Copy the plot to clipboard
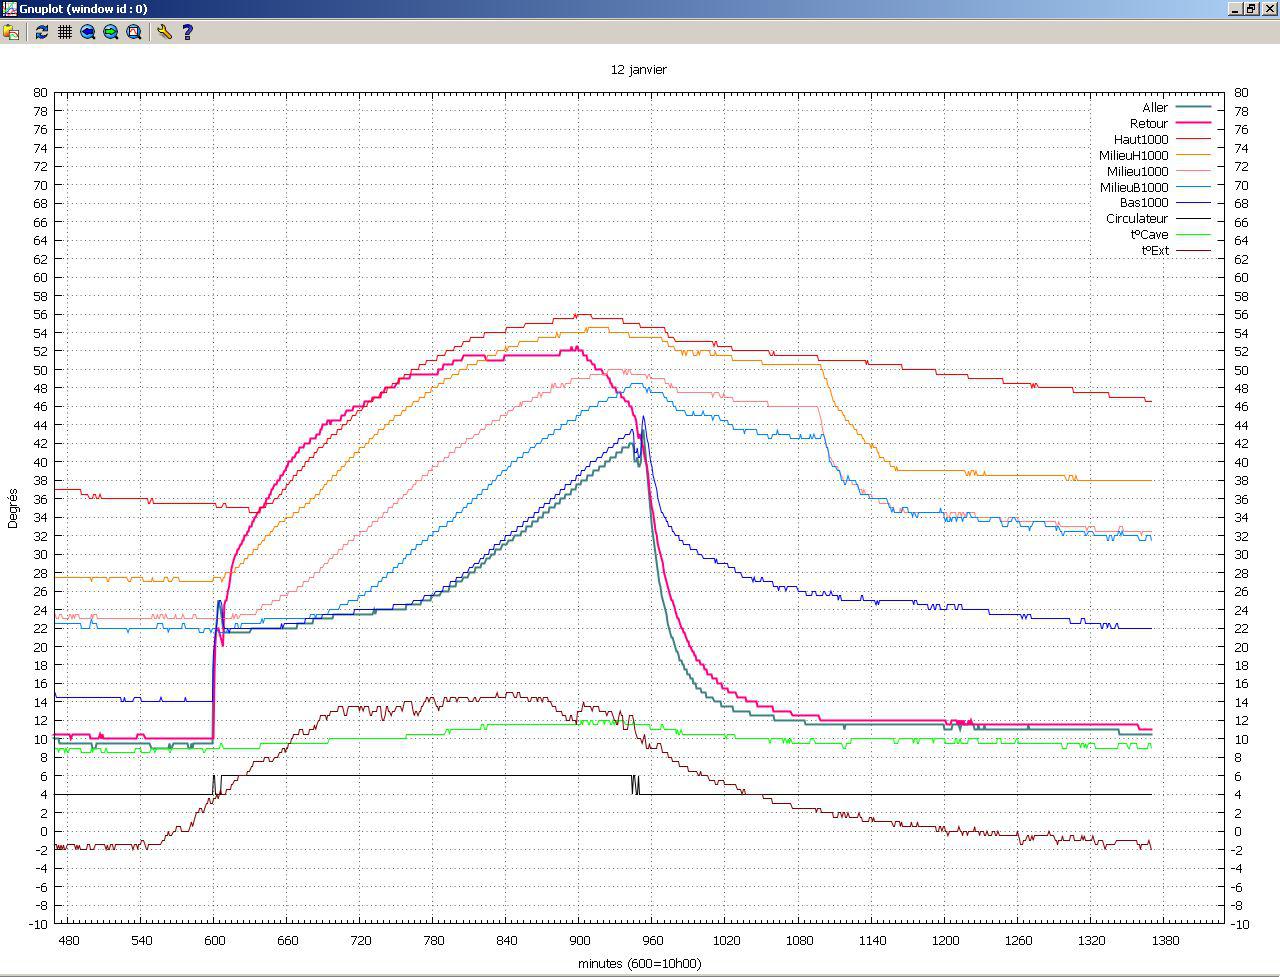Screen dimensions: 1280x977 pos(11,32)
